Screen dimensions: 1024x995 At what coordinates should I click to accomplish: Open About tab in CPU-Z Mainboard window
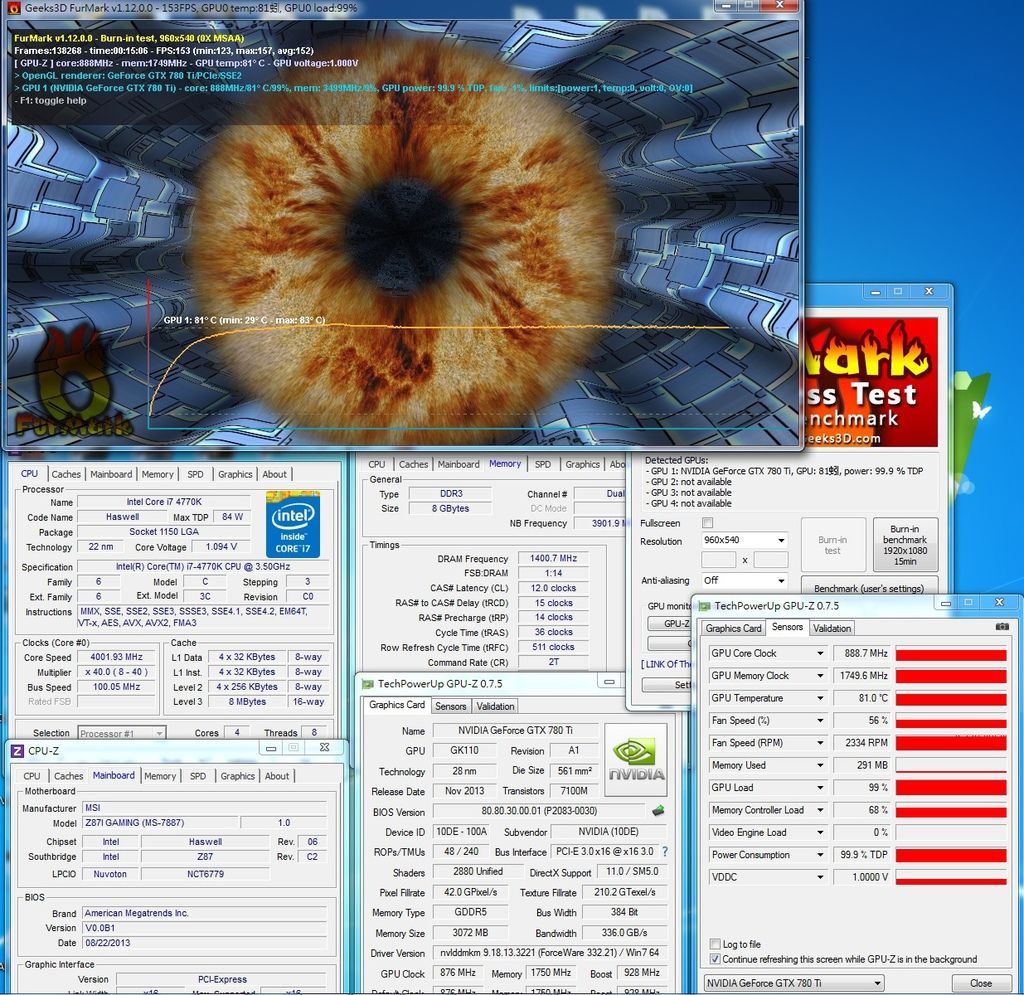click(x=277, y=776)
